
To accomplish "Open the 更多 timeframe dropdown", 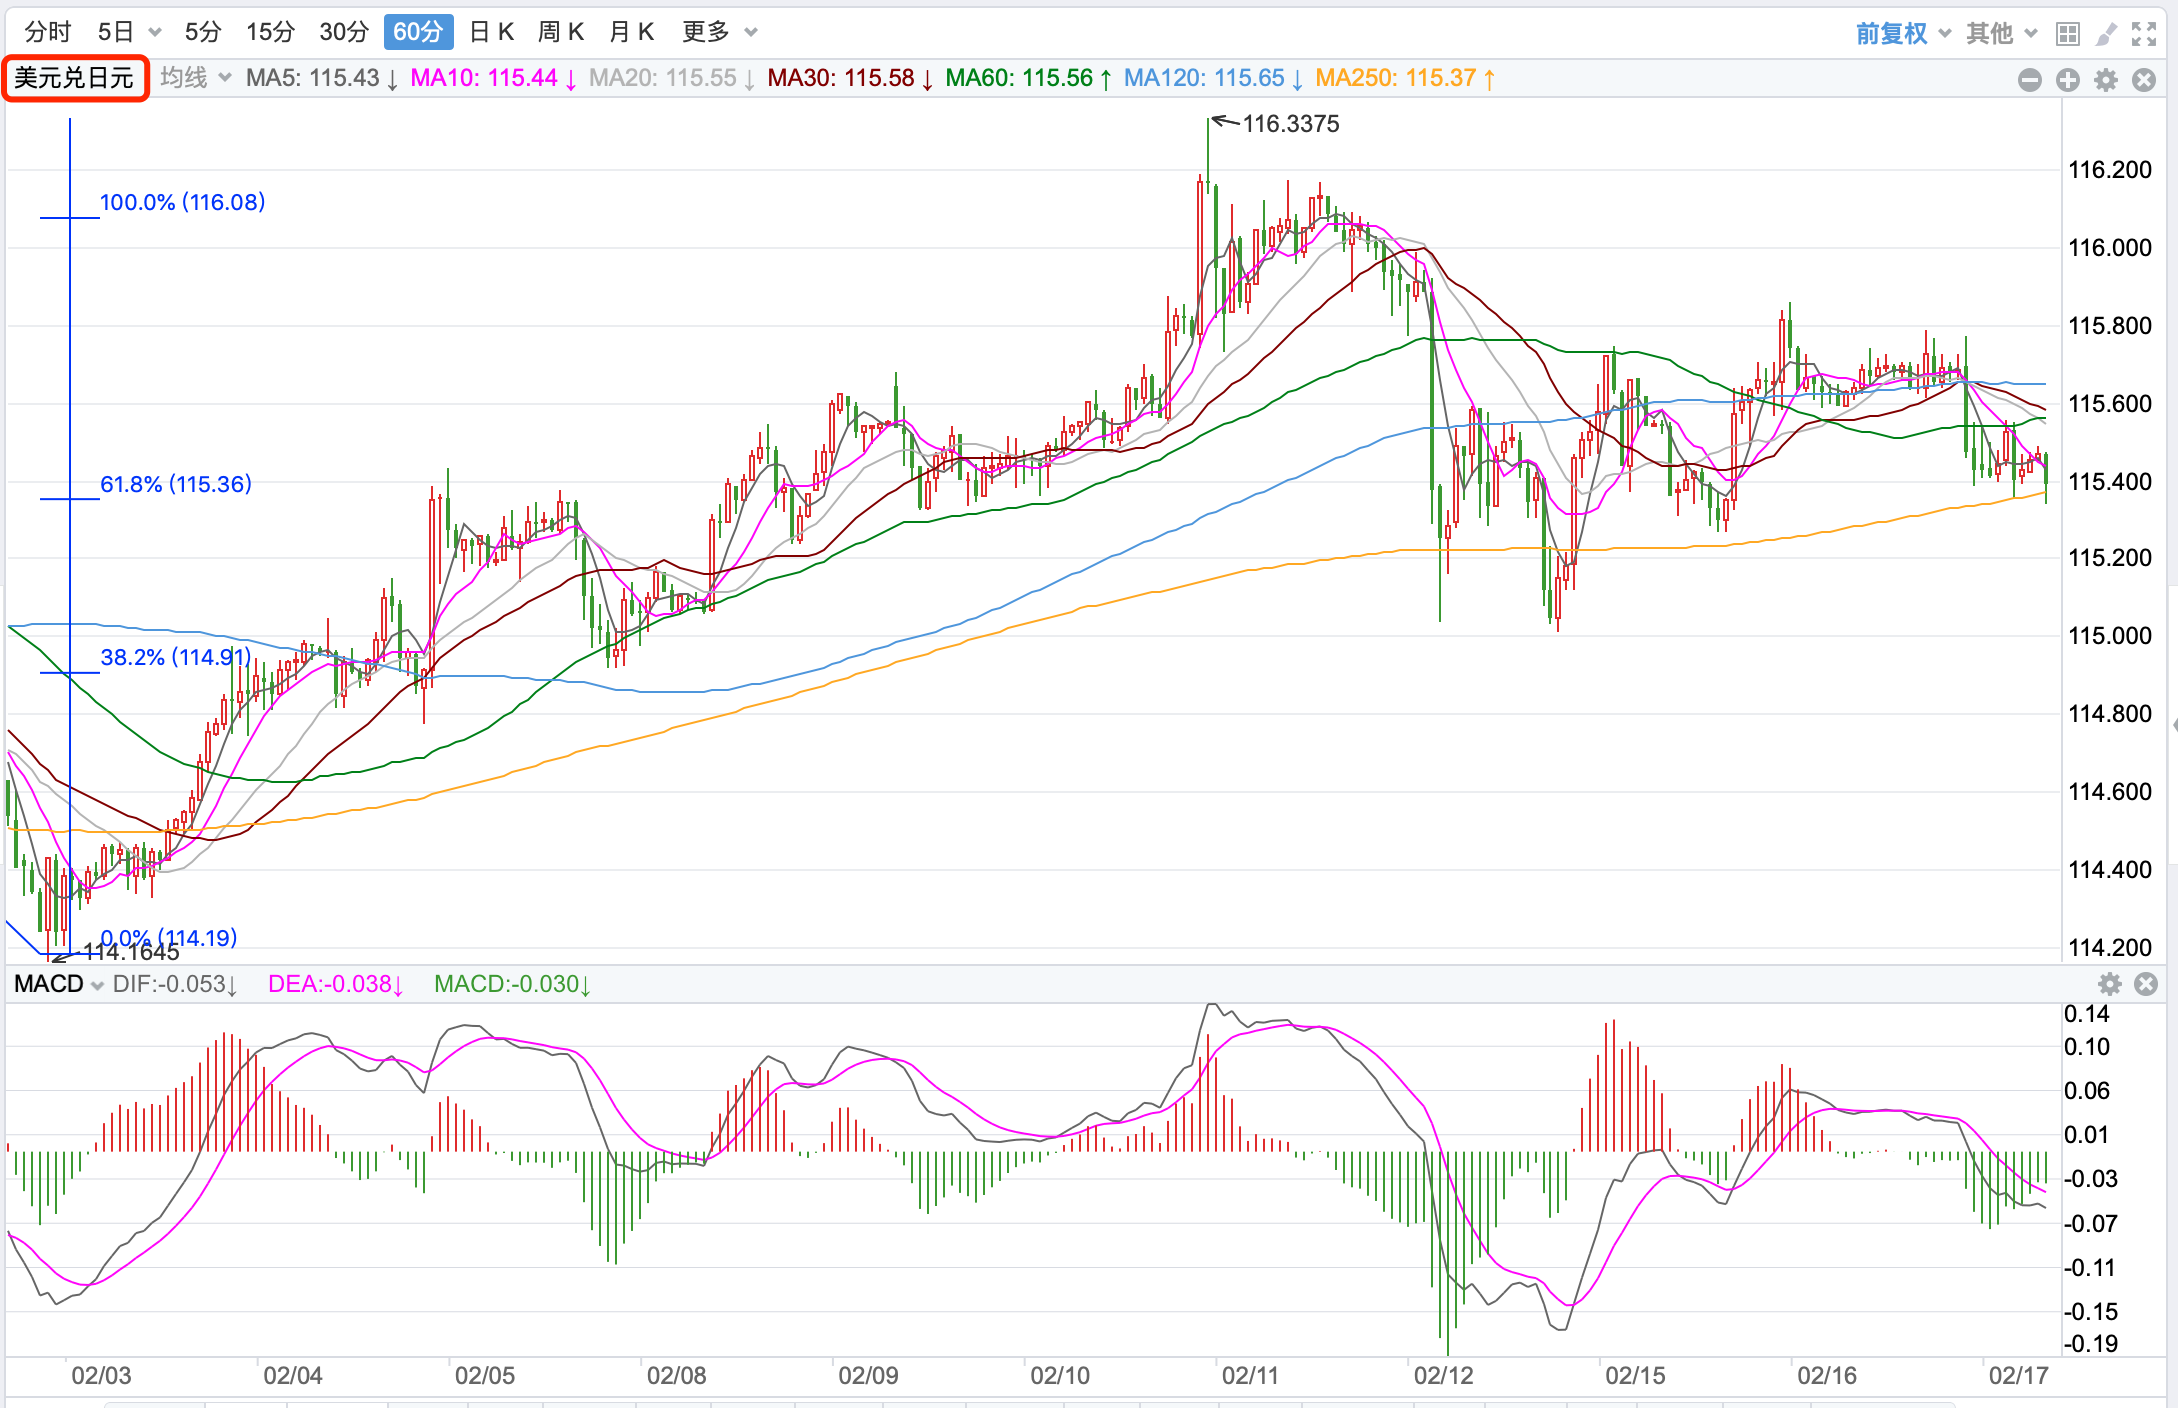I will (x=719, y=32).
